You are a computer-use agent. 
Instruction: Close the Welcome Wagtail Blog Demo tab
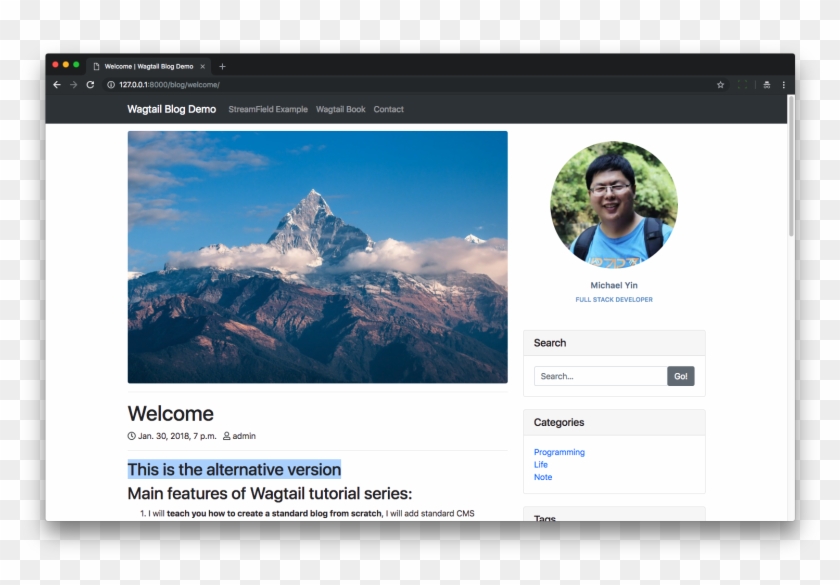[x=202, y=66]
